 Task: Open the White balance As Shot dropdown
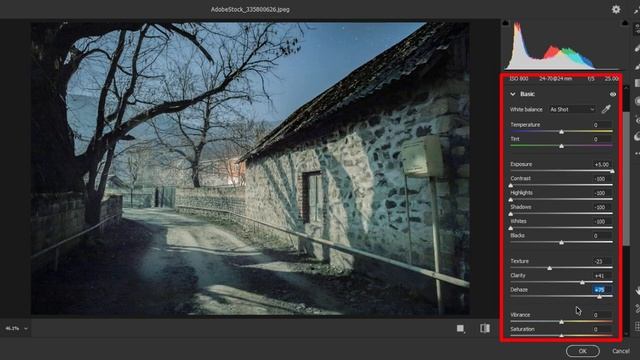[x=571, y=109]
